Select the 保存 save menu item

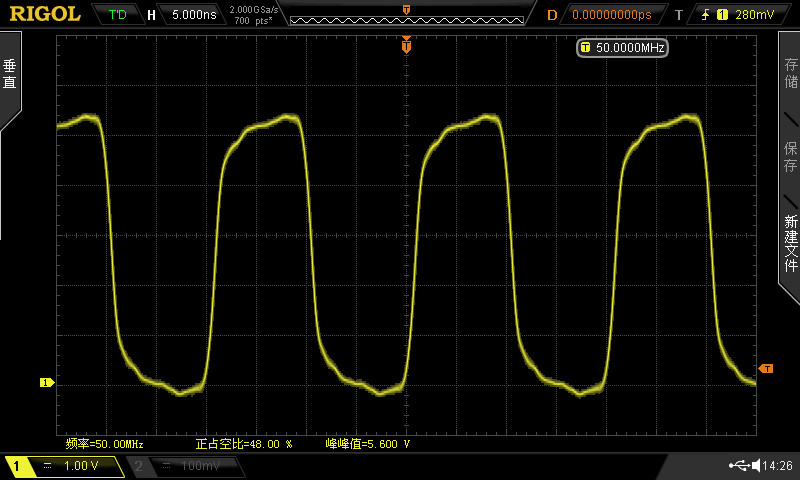[x=791, y=157]
